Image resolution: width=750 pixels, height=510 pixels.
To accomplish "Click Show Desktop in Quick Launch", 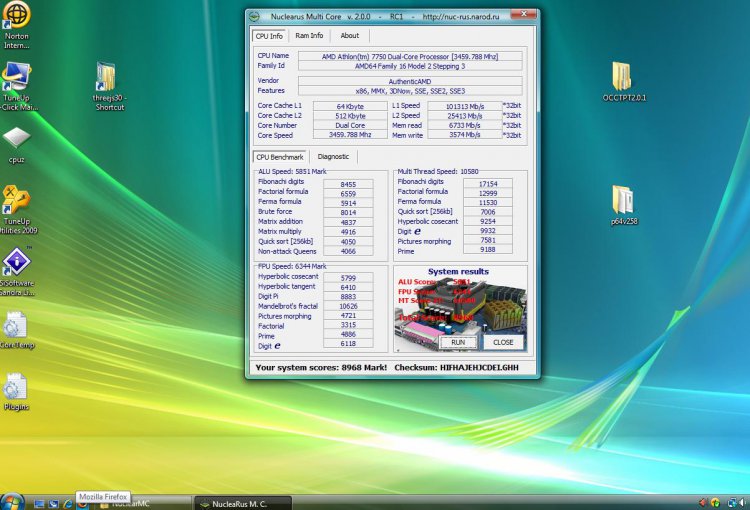I will tap(39, 504).
